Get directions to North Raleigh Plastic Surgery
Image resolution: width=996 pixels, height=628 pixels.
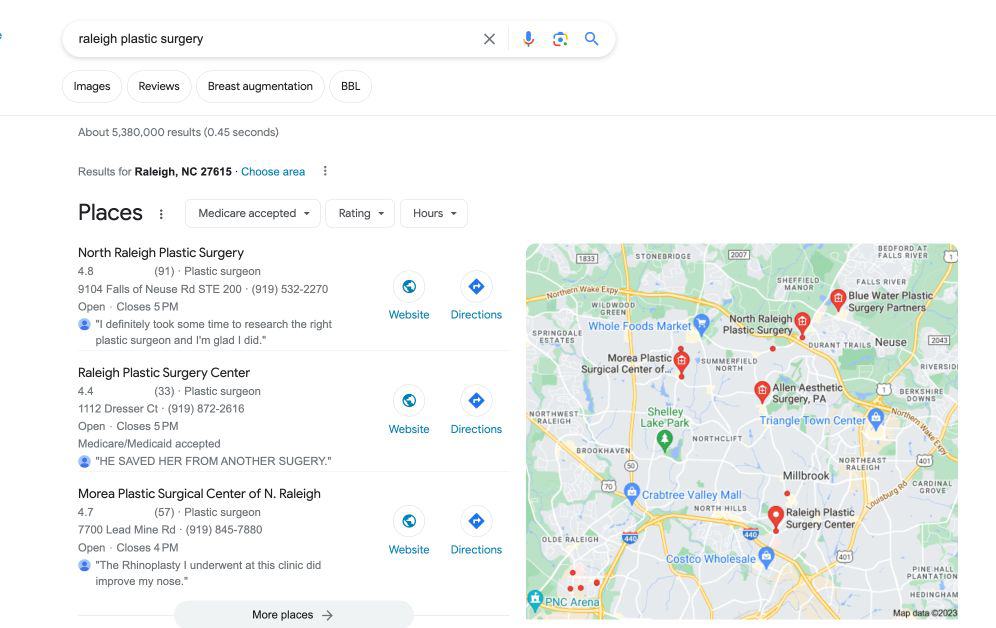coord(476,287)
